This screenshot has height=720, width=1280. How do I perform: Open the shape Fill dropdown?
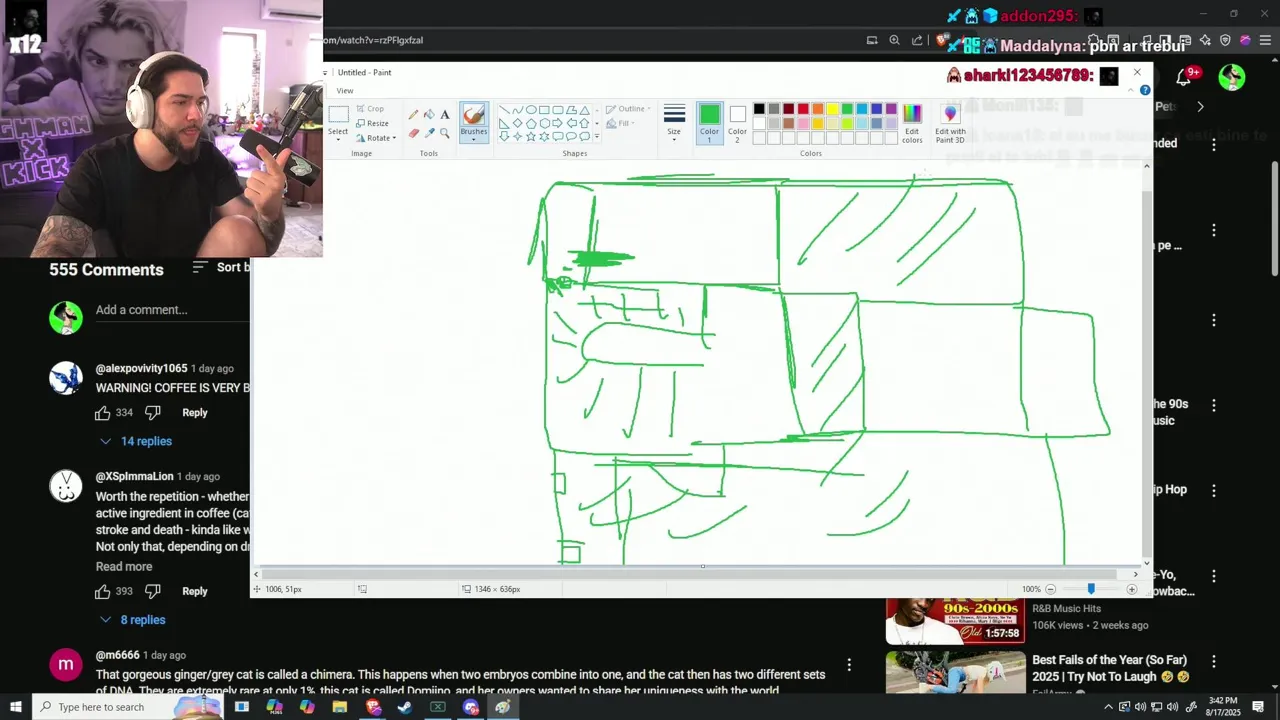tap(621, 123)
